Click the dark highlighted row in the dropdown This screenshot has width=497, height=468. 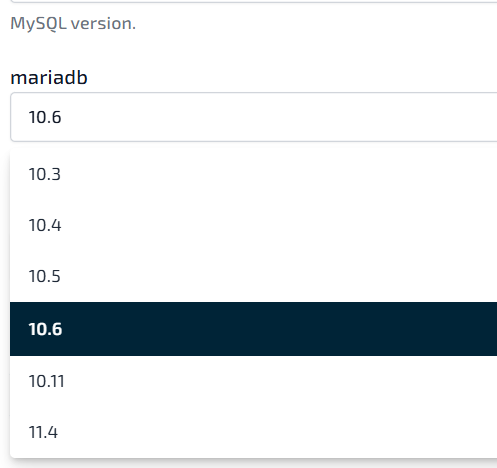click(x=254, y=329)
